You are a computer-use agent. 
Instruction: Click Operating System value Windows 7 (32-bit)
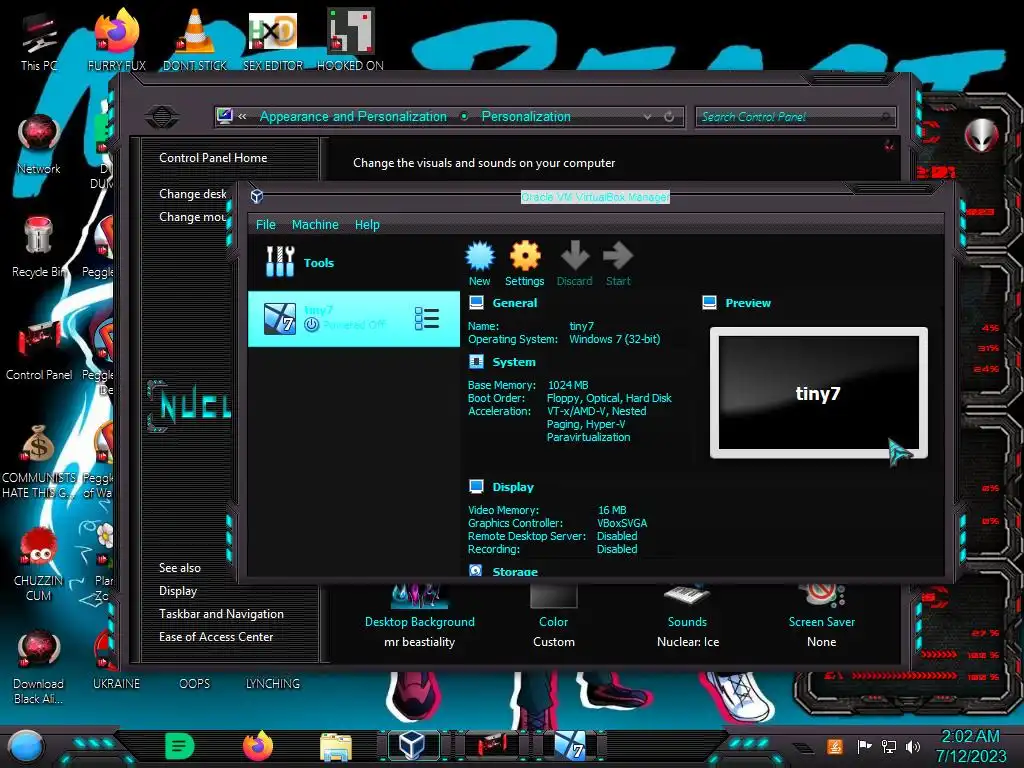coord(615,339)
